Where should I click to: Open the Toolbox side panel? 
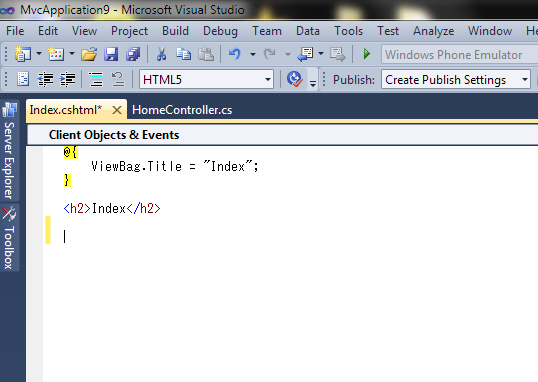click(x=9, y=238)
